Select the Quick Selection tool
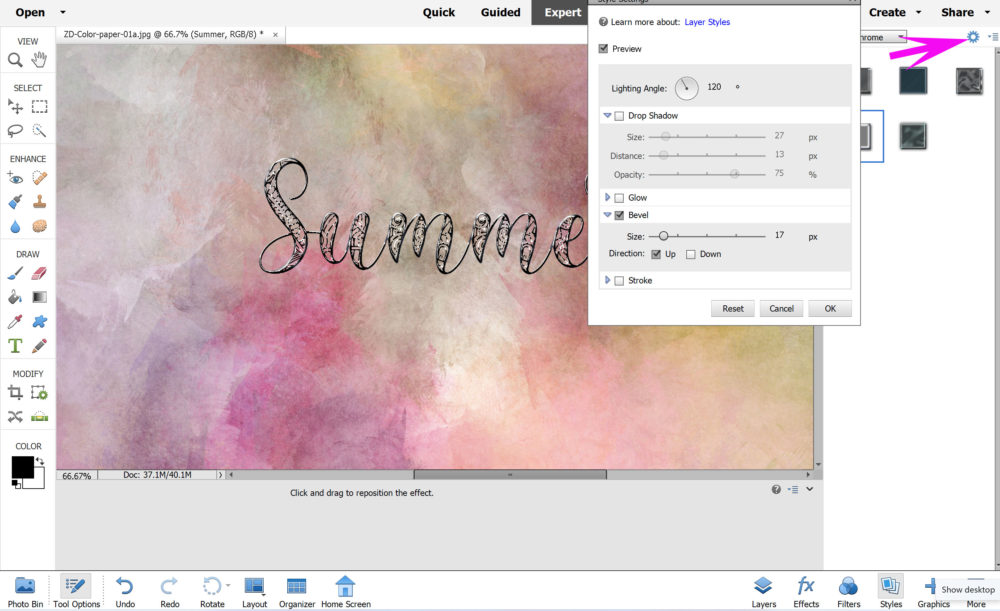Screen dimensions: 1000x611 [40, 131]
